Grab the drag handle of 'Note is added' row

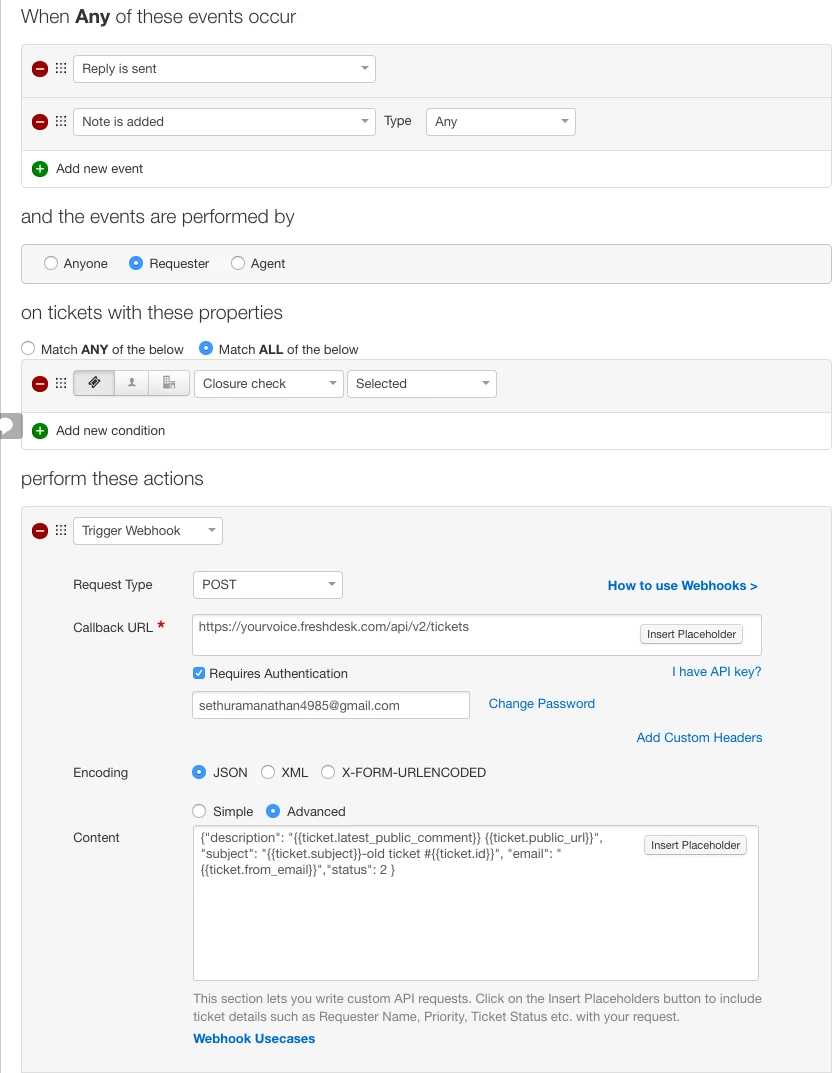tap(61, 121)
